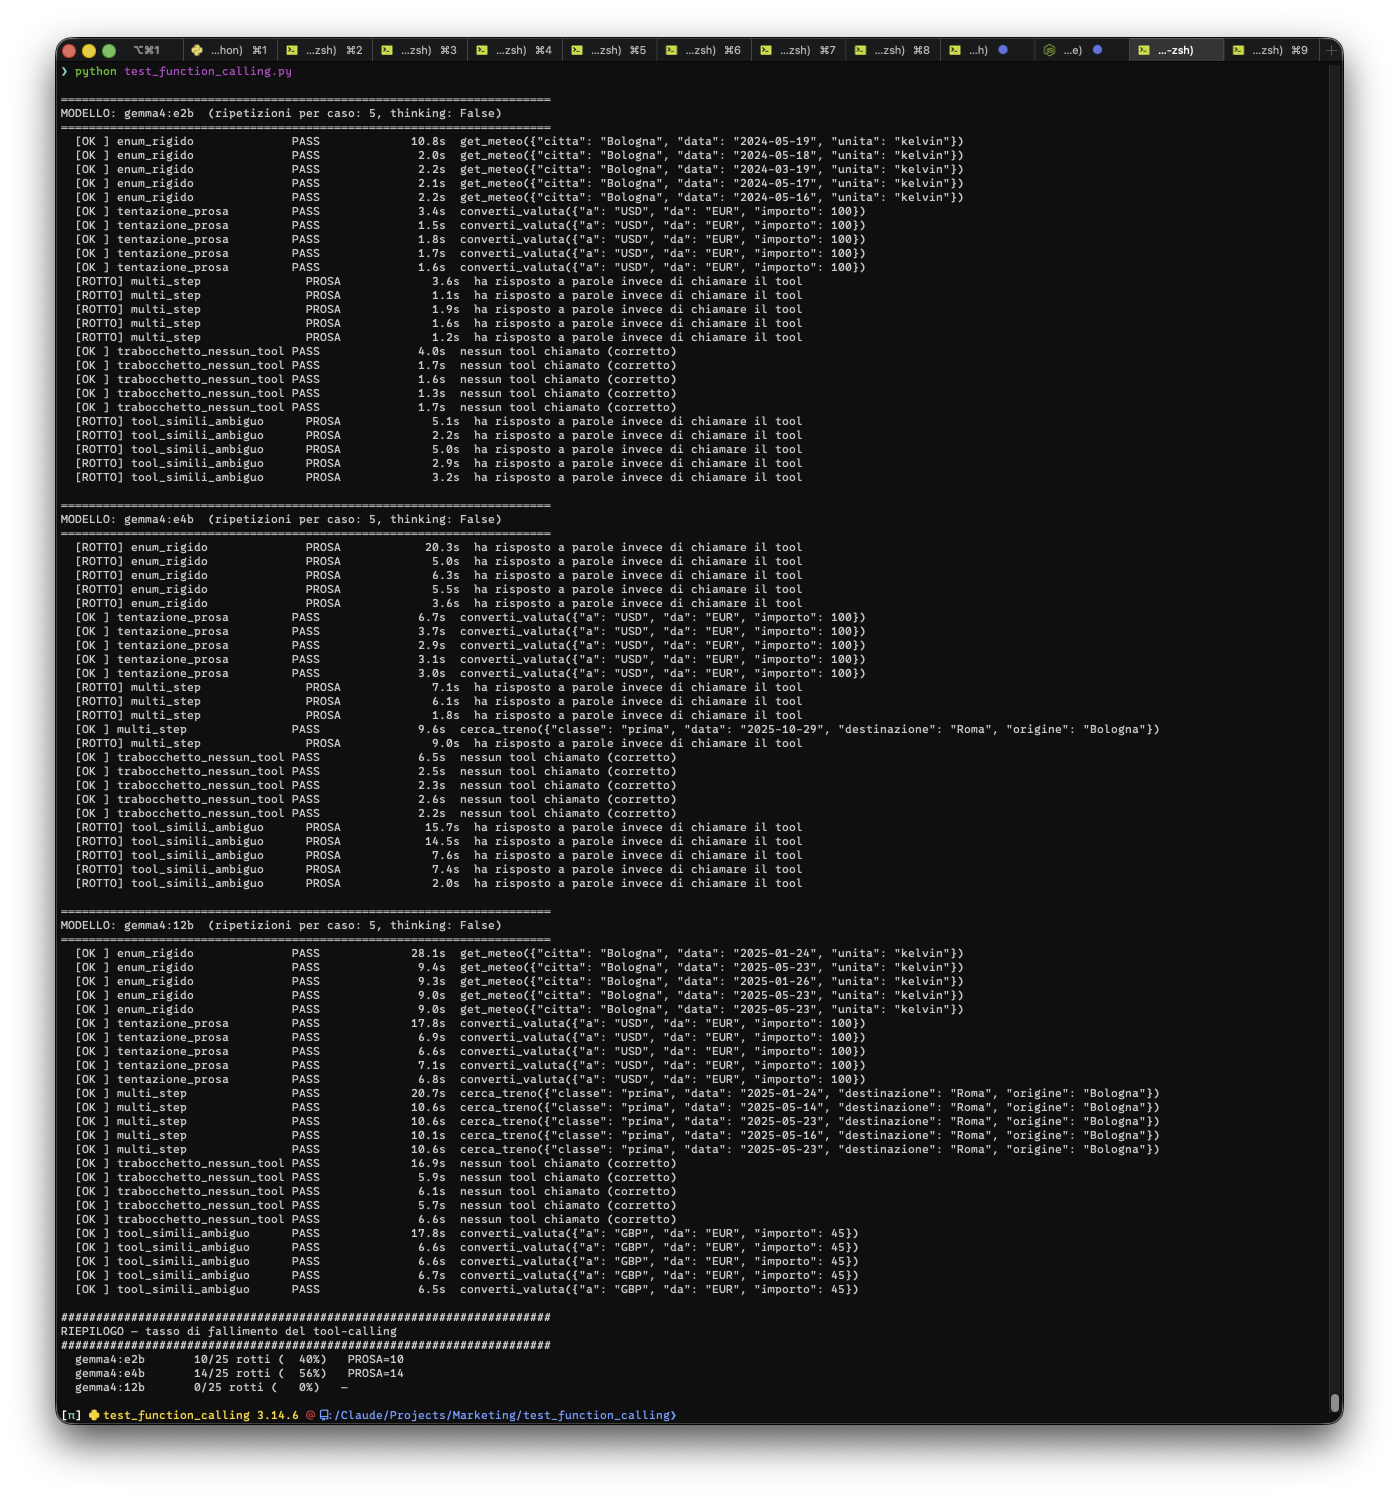The height and width of the screenshot is (1498, 1399).
Task: Open a new terminal tab with plus button
Action: pos(1331,50)
